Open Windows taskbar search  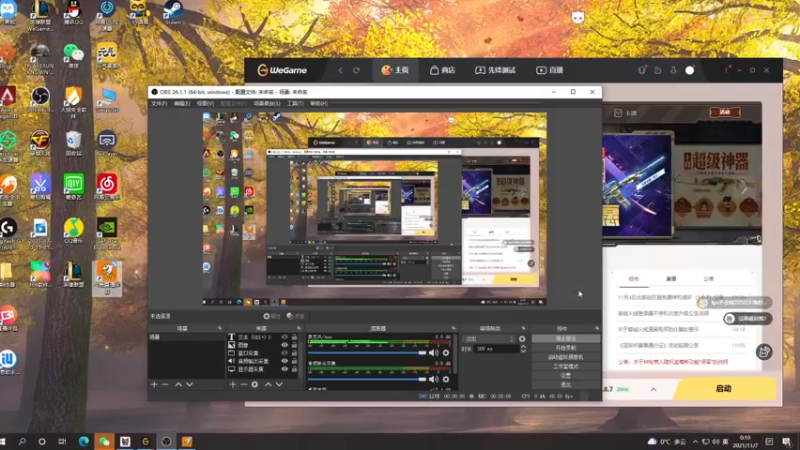tap(22, 441)
